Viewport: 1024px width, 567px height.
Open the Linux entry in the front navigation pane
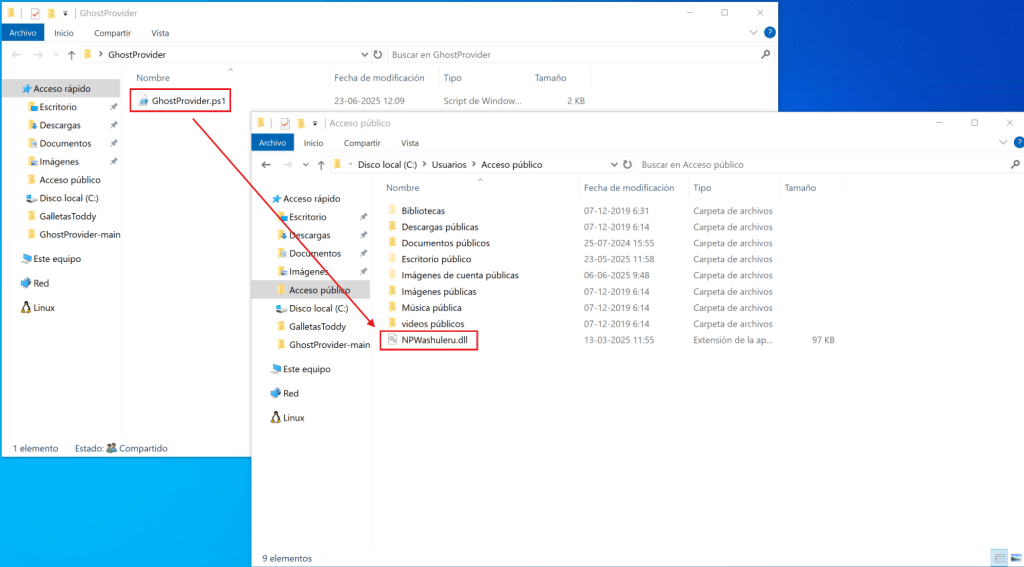point(293,417)
